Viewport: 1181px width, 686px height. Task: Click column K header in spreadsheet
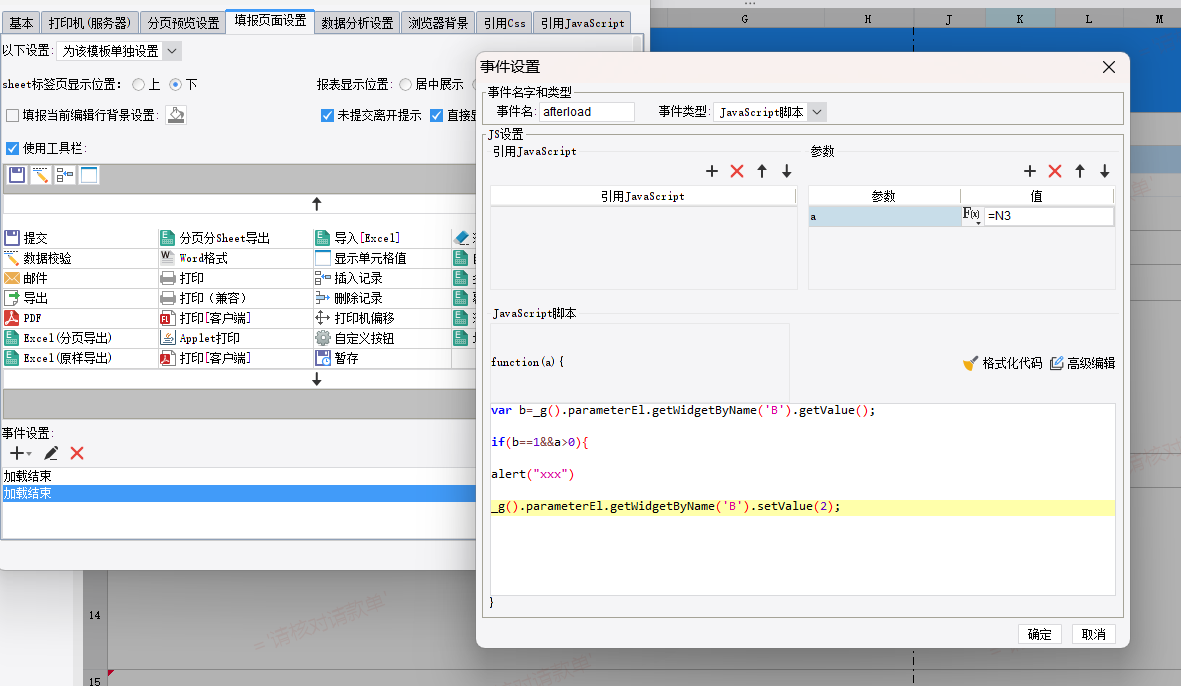point(1020,19)
